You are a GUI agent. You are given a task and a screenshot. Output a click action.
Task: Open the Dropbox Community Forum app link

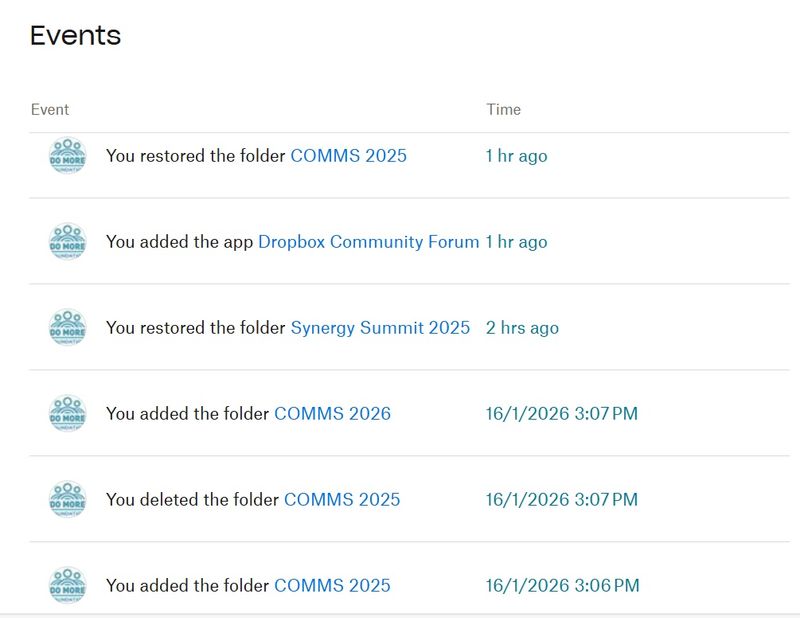tap(368, 242)
